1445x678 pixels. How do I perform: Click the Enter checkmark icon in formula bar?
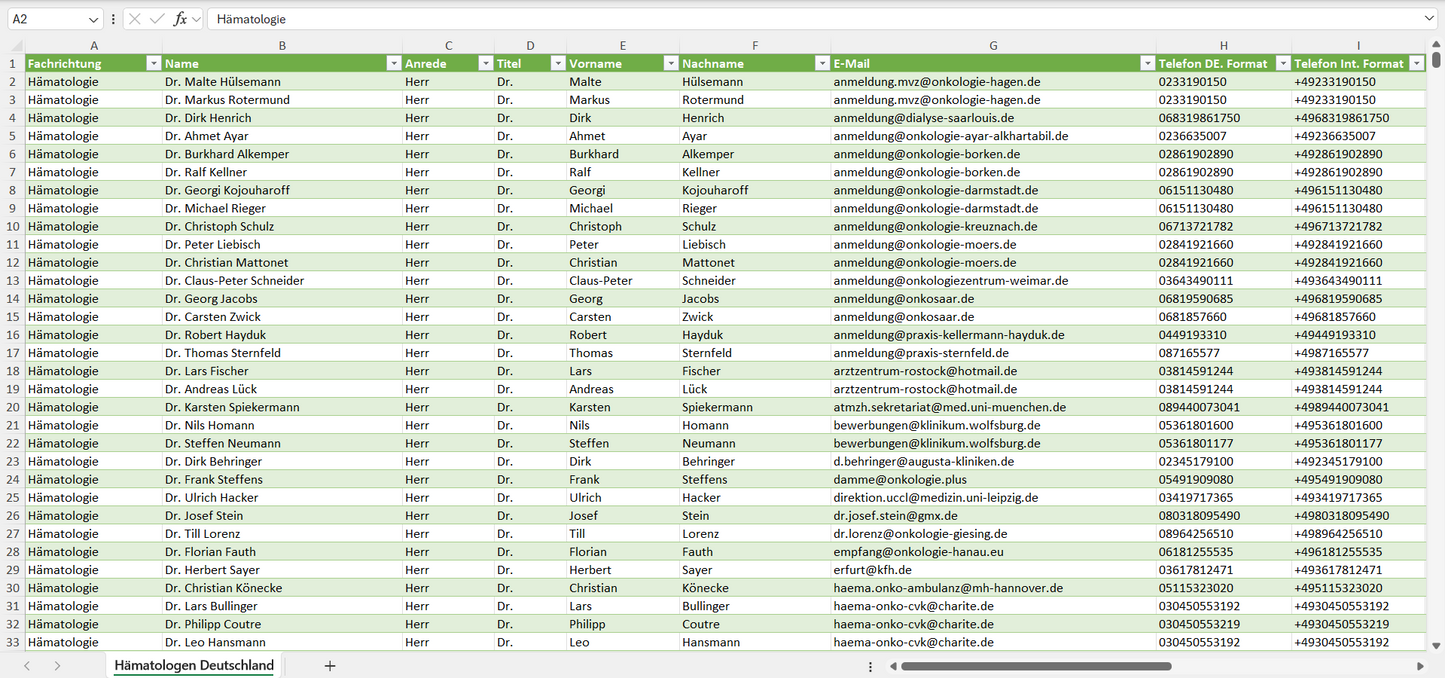(x=157, y=19)
